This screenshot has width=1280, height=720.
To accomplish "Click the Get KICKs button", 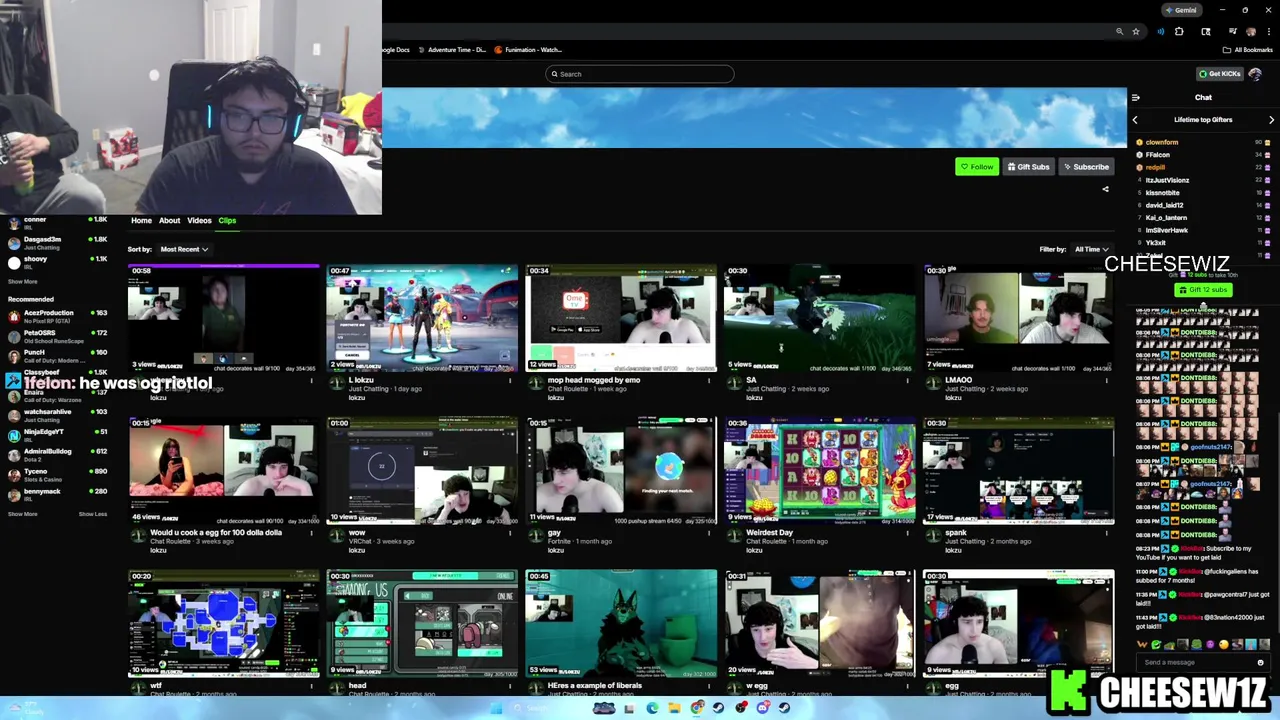I will [x=1220, y=74].
